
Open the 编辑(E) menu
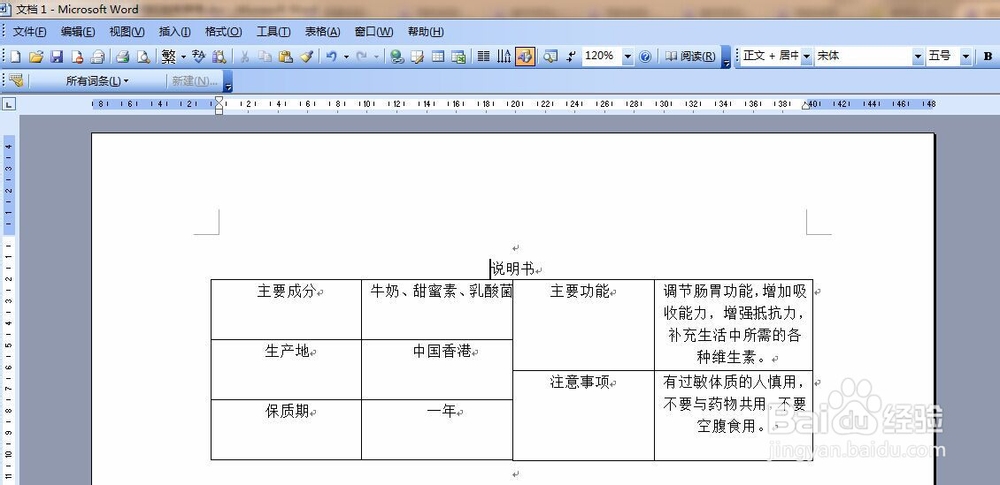78,32
